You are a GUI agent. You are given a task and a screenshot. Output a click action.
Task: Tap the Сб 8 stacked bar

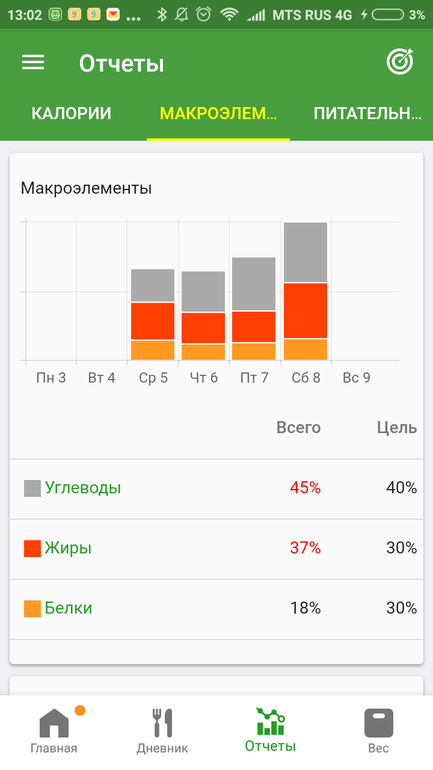[305, 291]
